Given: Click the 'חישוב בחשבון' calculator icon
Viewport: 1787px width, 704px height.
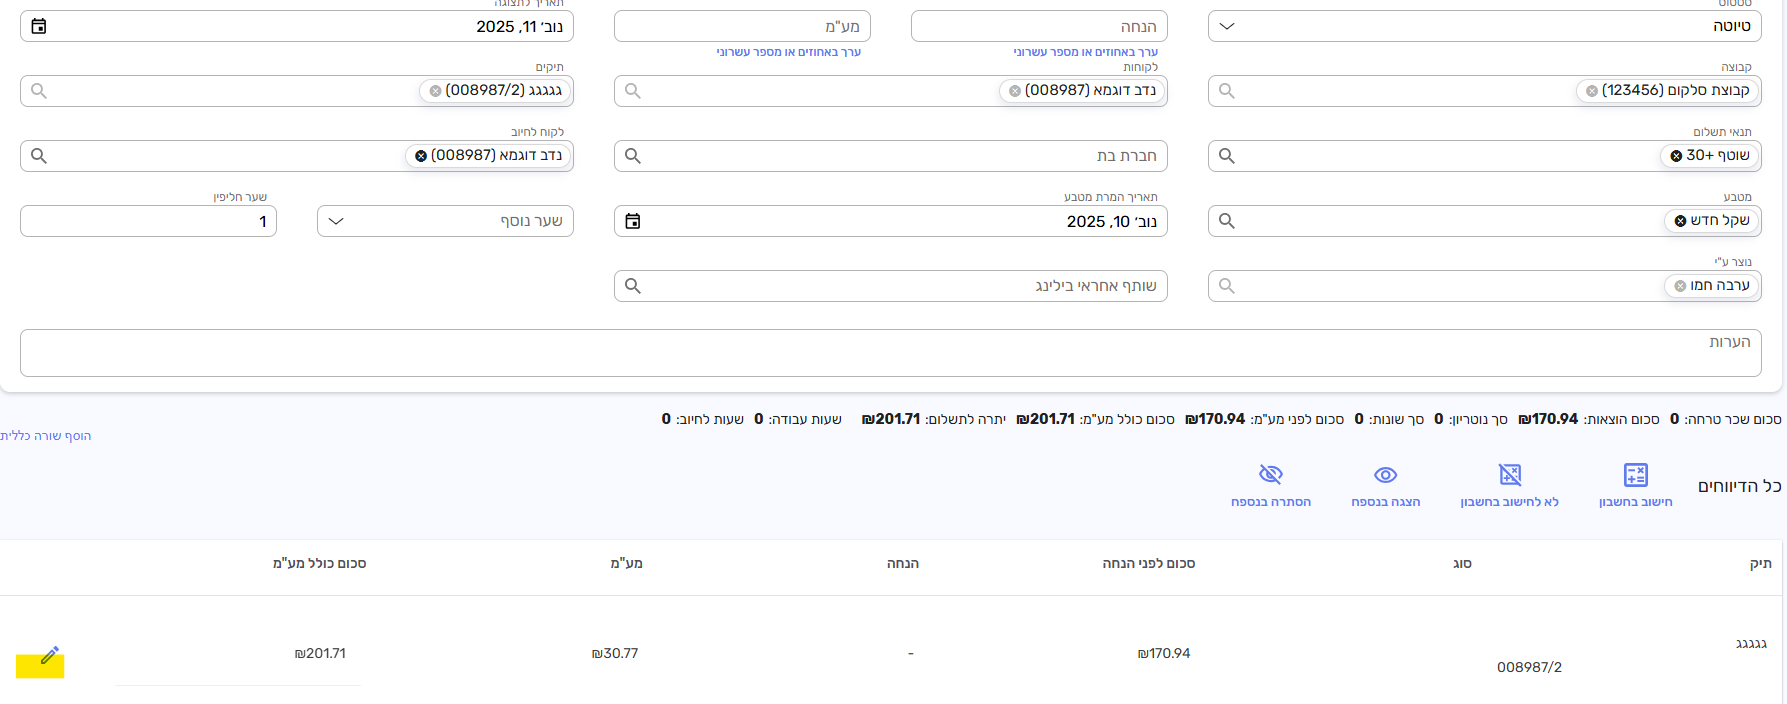Looking at the screenshot, I should pos(1635,475).
